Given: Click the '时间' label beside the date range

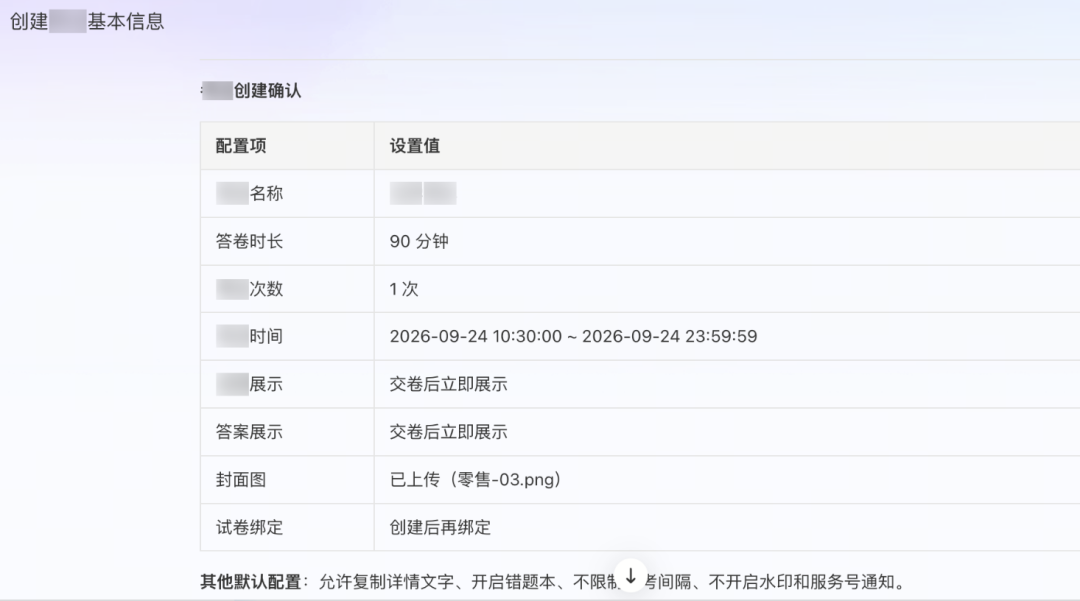Looking at the screenshot, I should point(266,337).
